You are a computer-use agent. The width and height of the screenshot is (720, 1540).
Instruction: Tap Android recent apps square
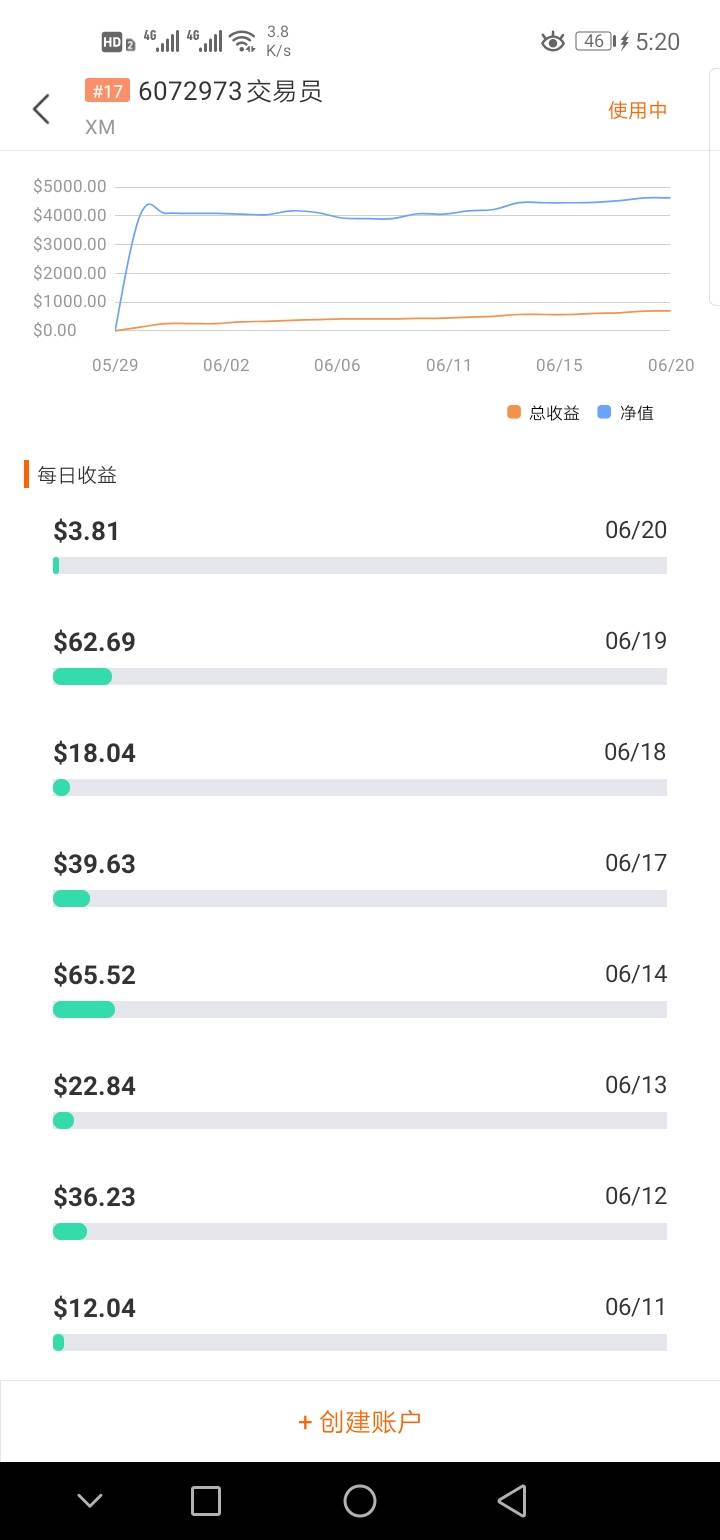coord(206,1501)
